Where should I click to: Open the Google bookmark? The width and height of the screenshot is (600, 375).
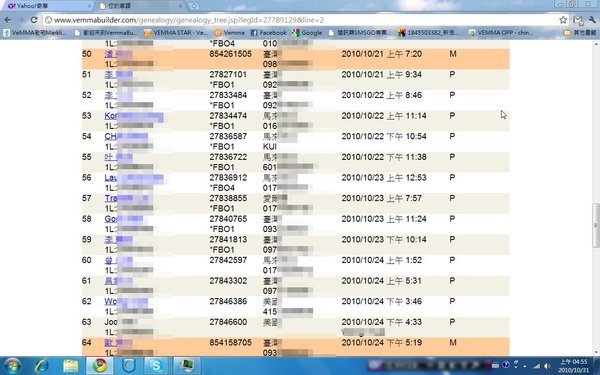(x=307, y=33)
